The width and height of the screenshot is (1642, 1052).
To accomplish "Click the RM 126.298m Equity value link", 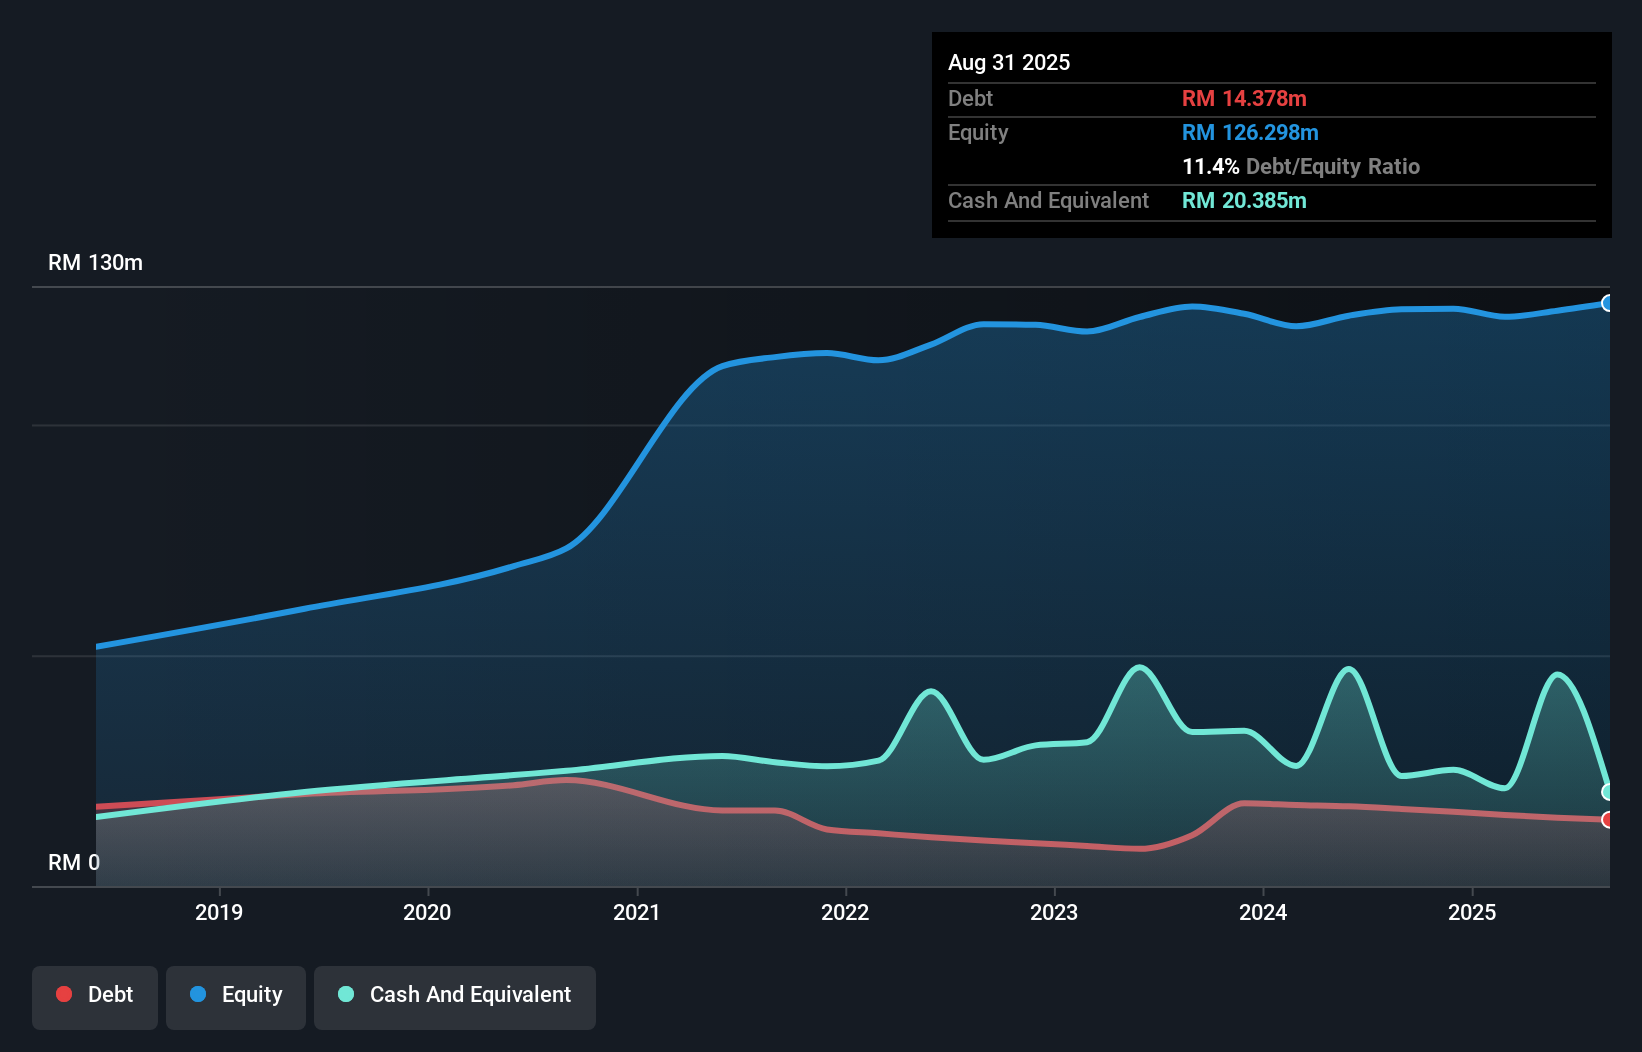I will [1250, 132].
